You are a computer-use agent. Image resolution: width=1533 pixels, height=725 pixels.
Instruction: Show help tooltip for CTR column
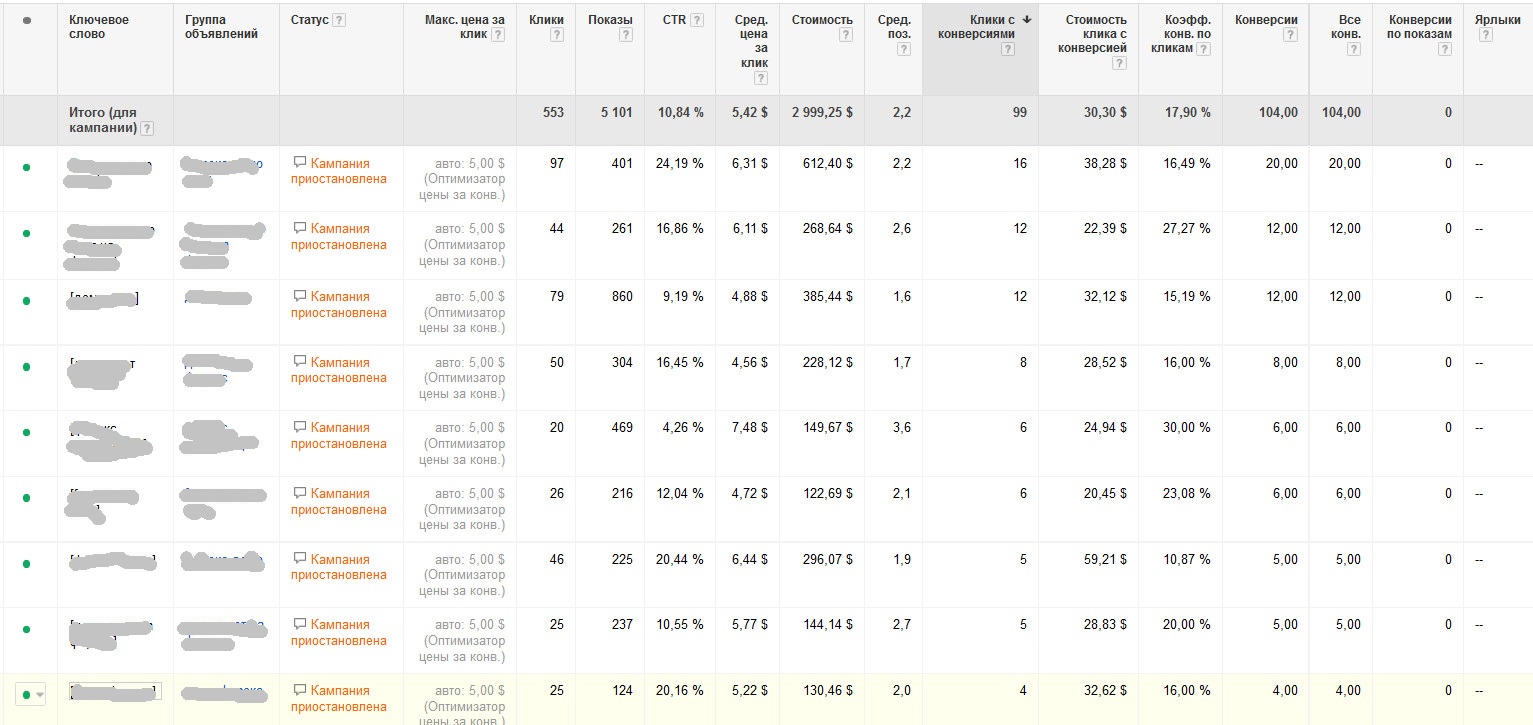click(697, 20)
